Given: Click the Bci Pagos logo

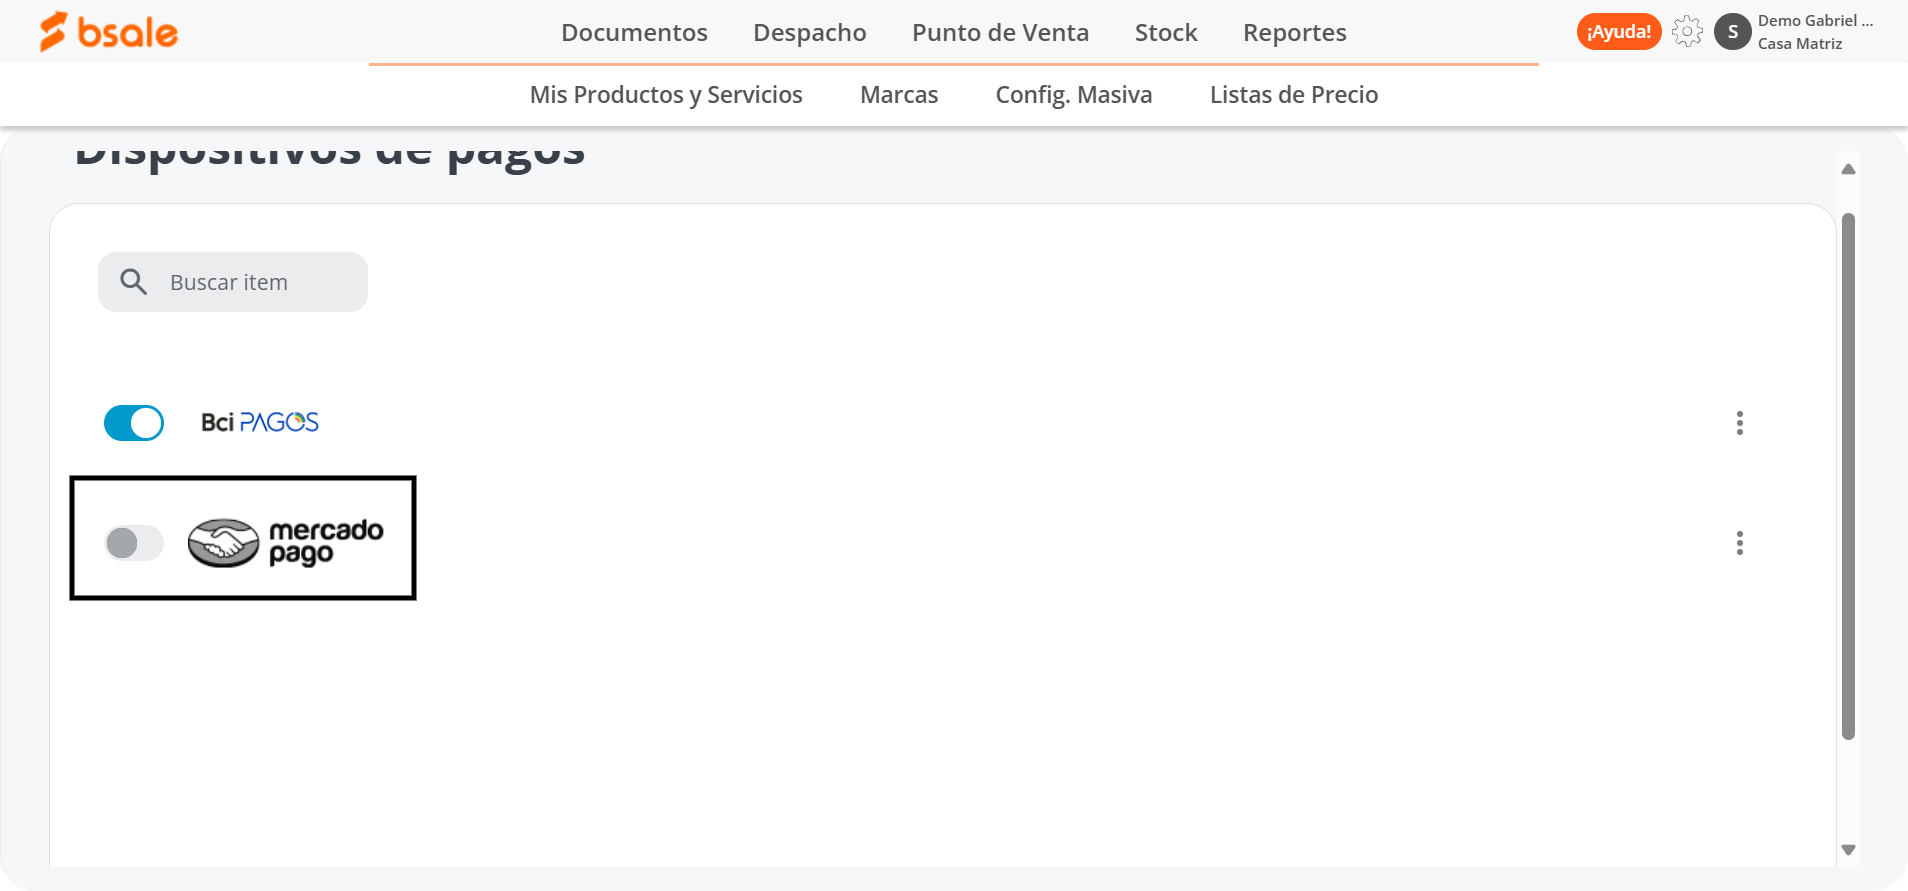Looking at the screenshot, I should coord(260,423).
